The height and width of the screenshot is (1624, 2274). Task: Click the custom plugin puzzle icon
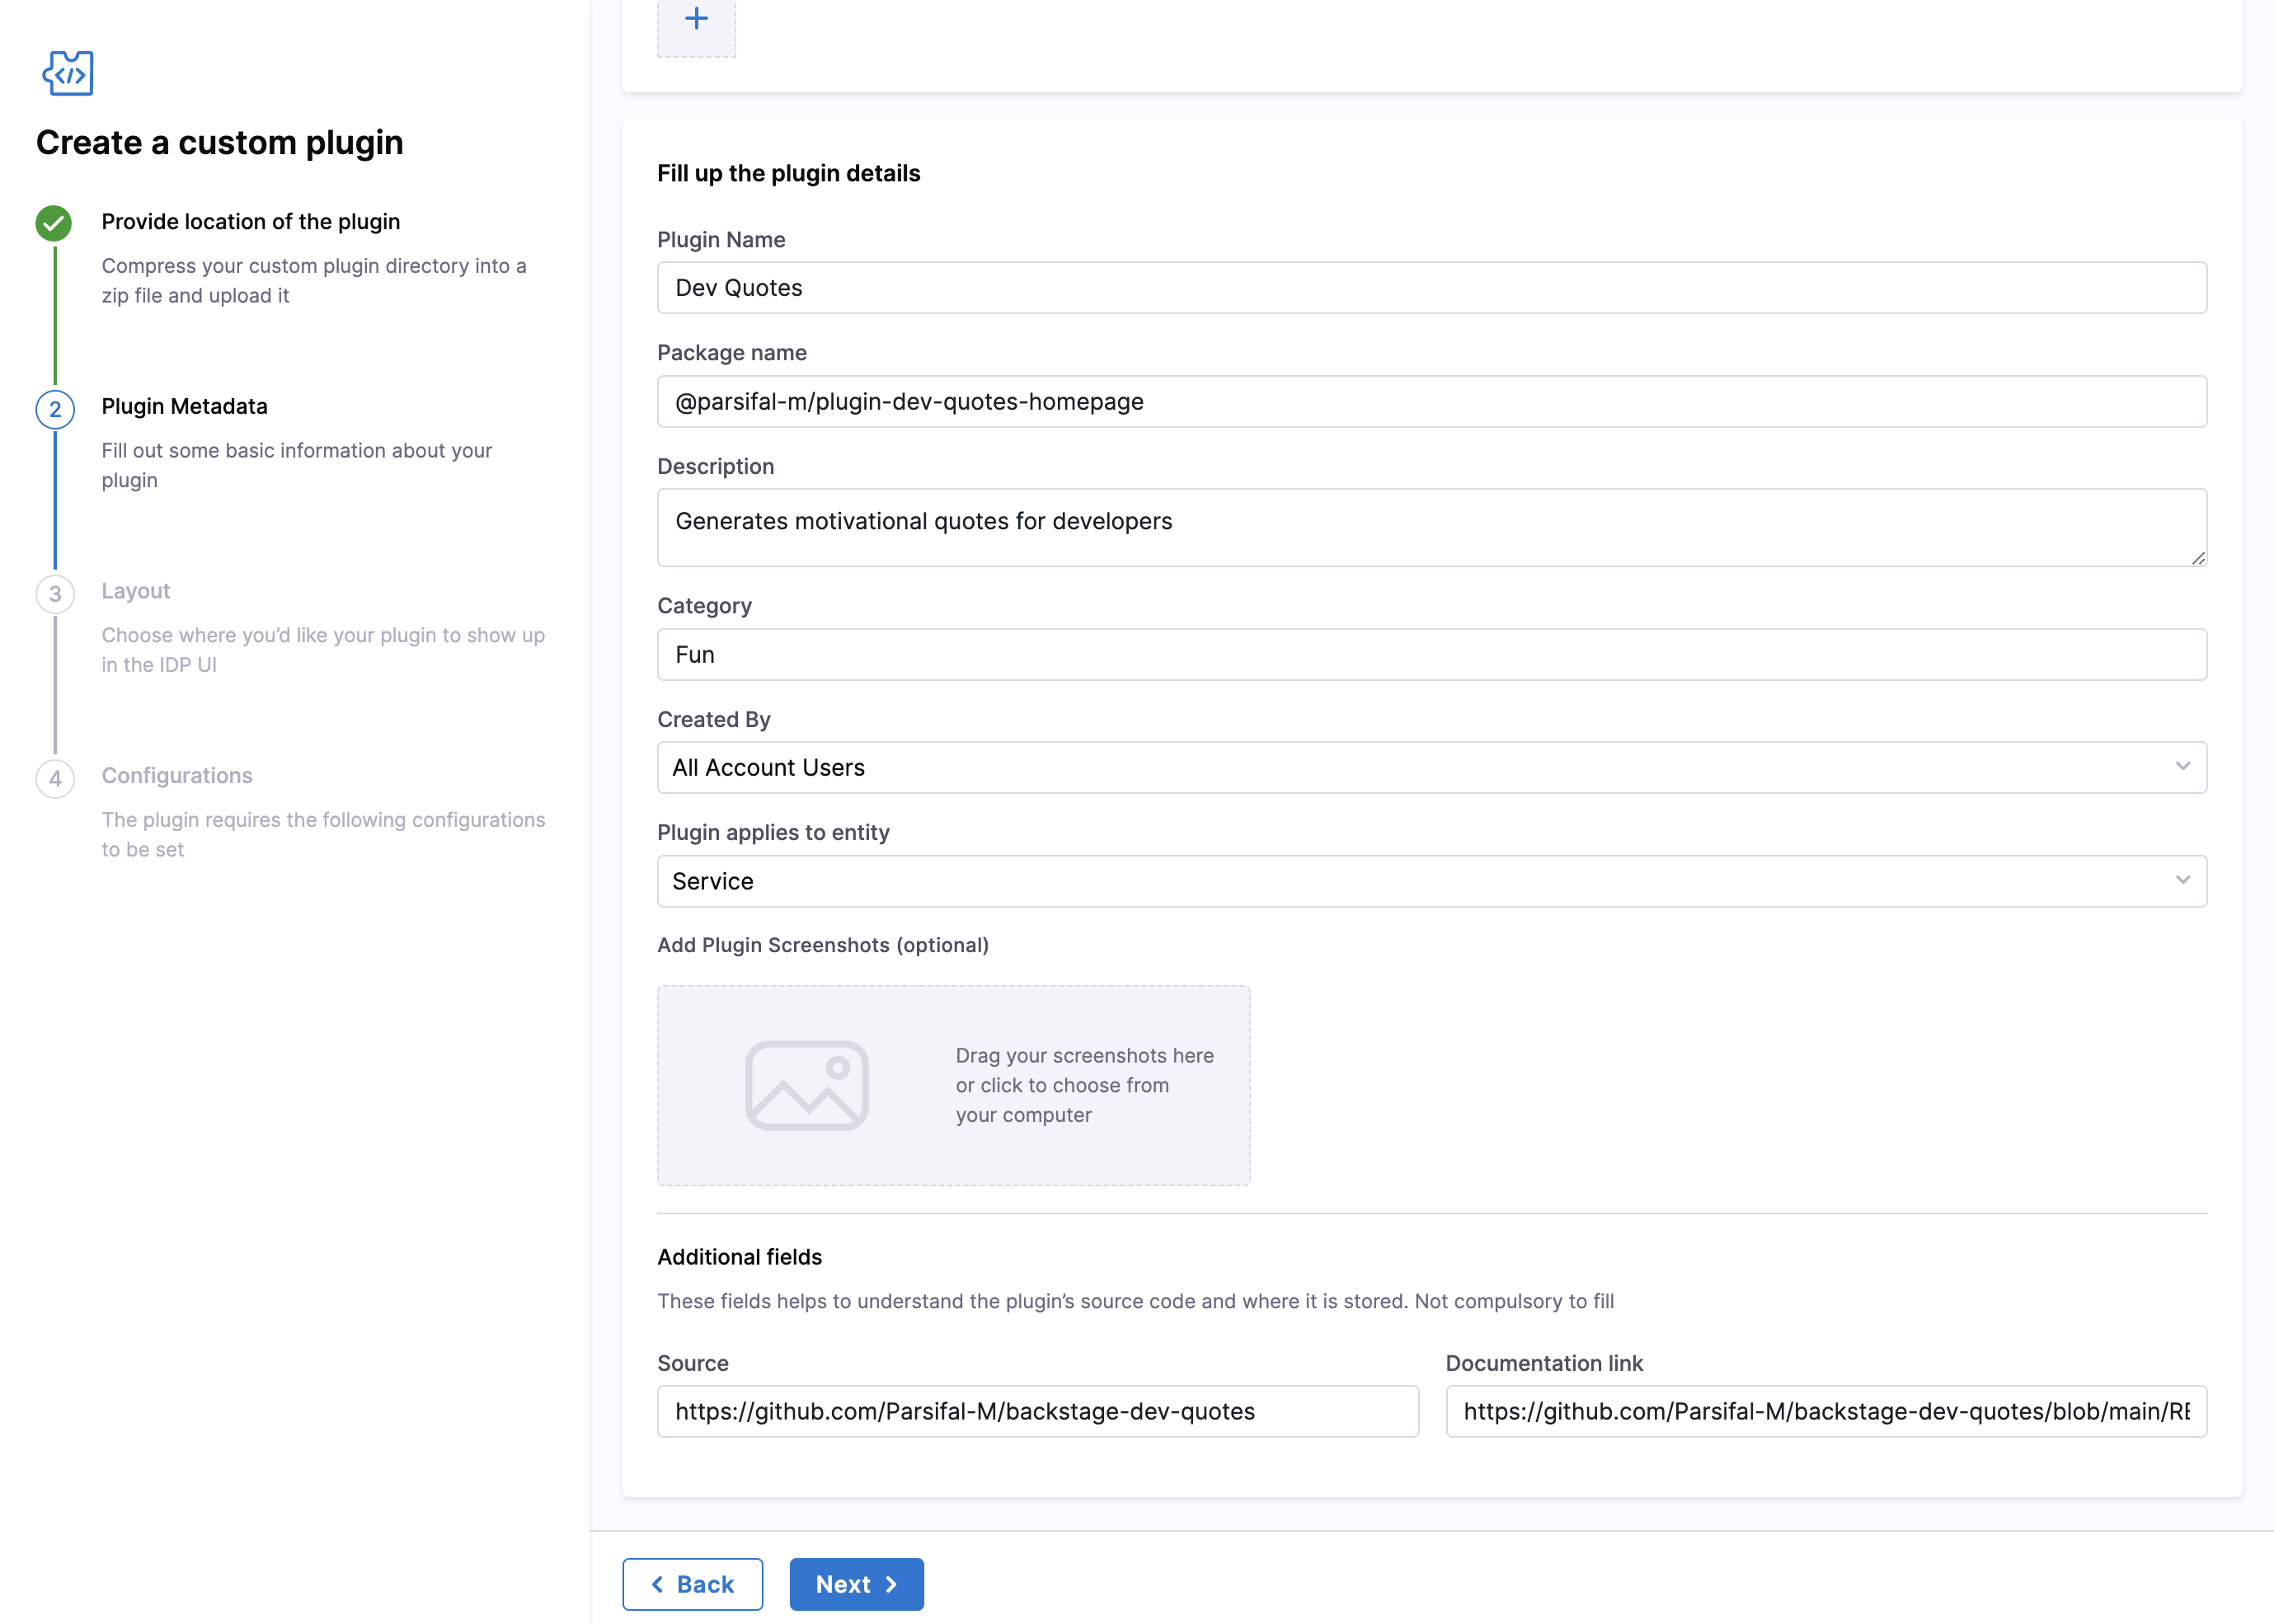click(x=68, y=73)
